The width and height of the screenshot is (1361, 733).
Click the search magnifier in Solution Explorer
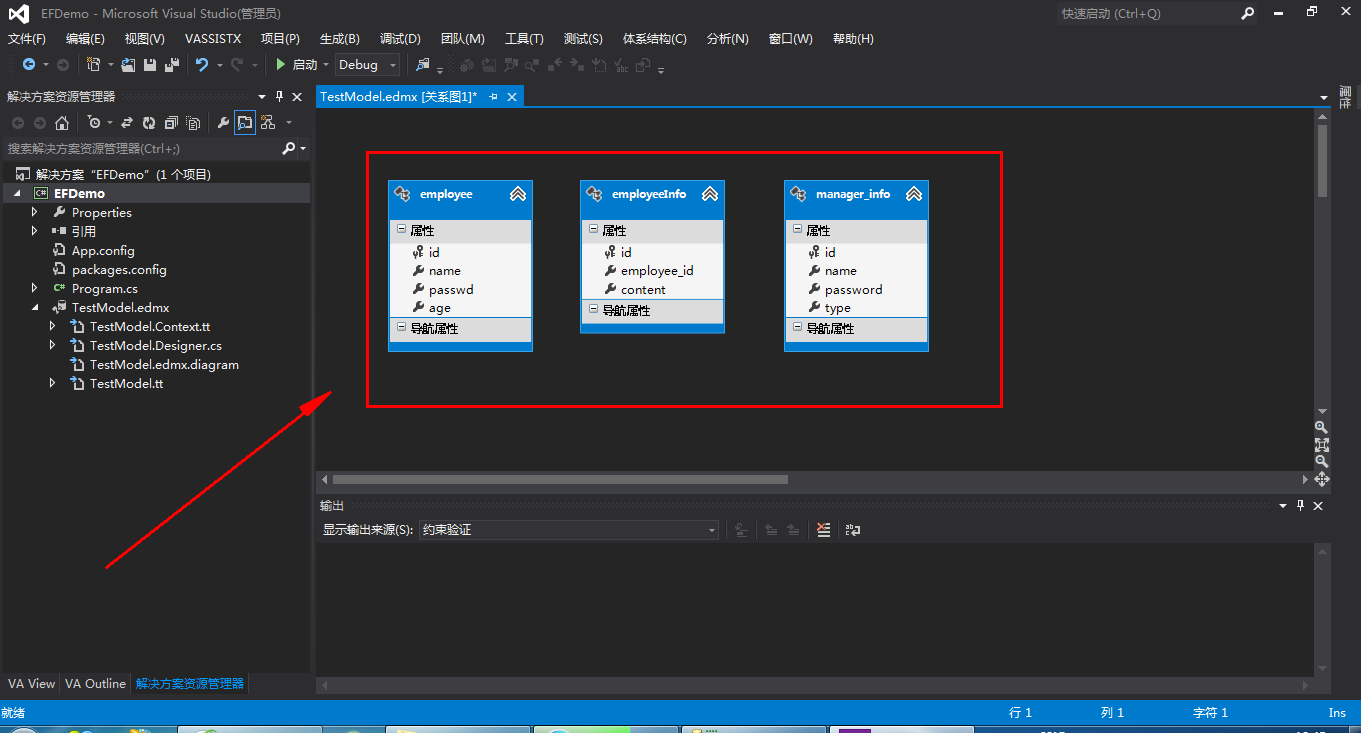289,148
